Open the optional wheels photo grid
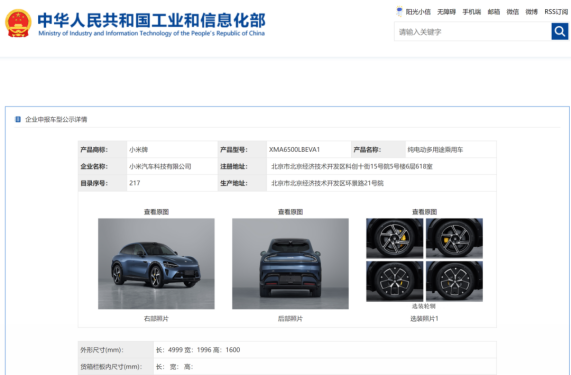This screenshot has height=375, width=571. pos(424,260)
